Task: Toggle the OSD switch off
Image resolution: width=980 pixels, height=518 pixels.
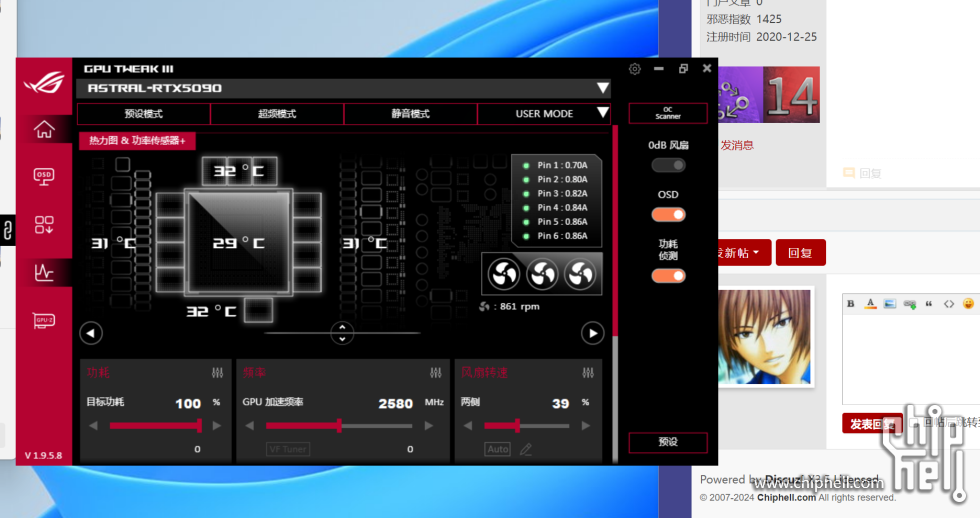Action: 668,214
